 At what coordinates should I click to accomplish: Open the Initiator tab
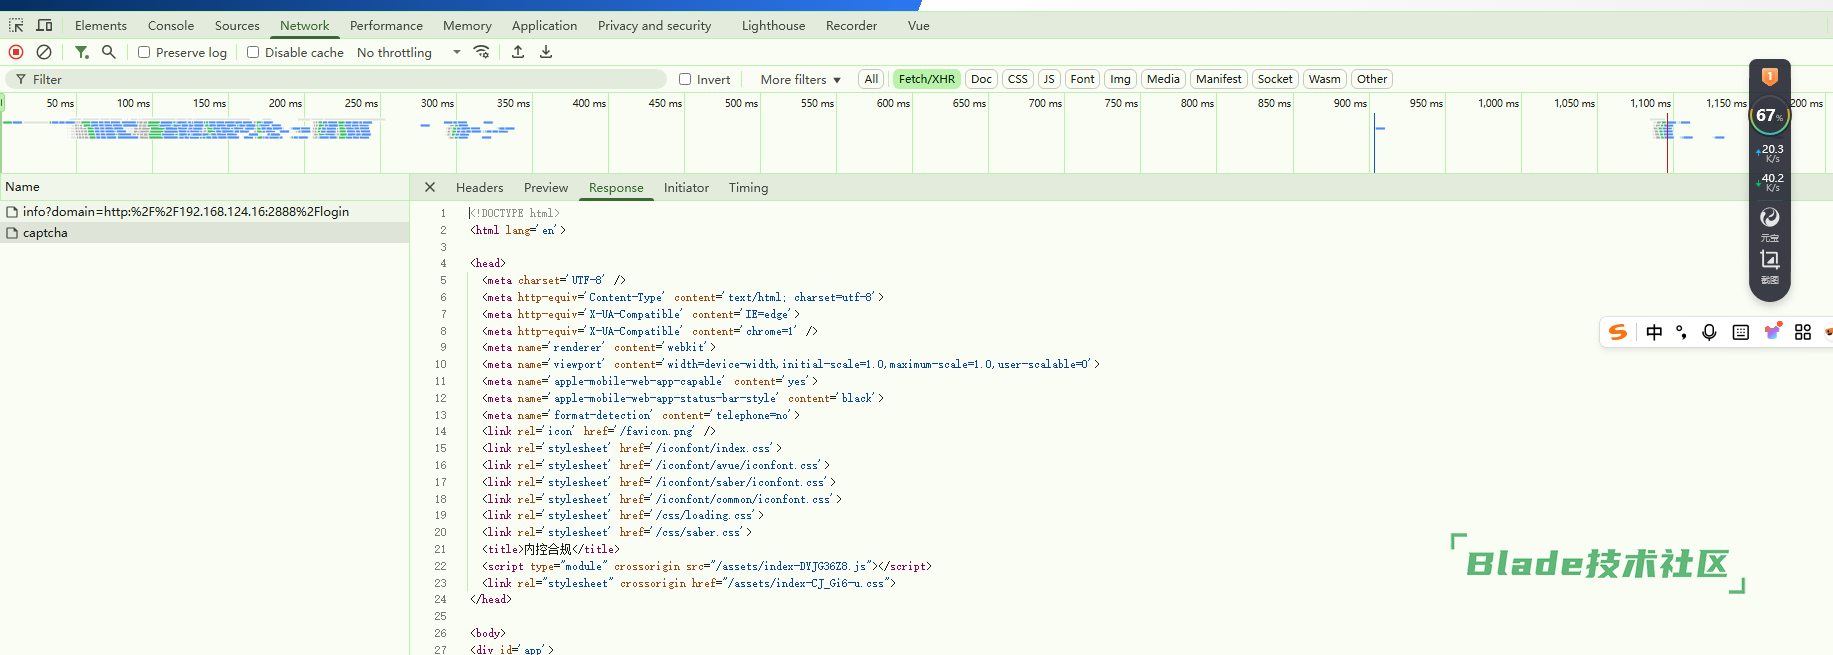[686, 187]
